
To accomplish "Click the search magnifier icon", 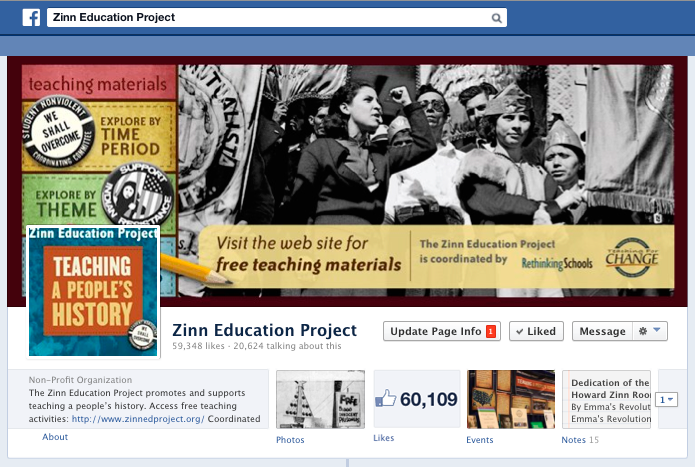I will (496, 18).
